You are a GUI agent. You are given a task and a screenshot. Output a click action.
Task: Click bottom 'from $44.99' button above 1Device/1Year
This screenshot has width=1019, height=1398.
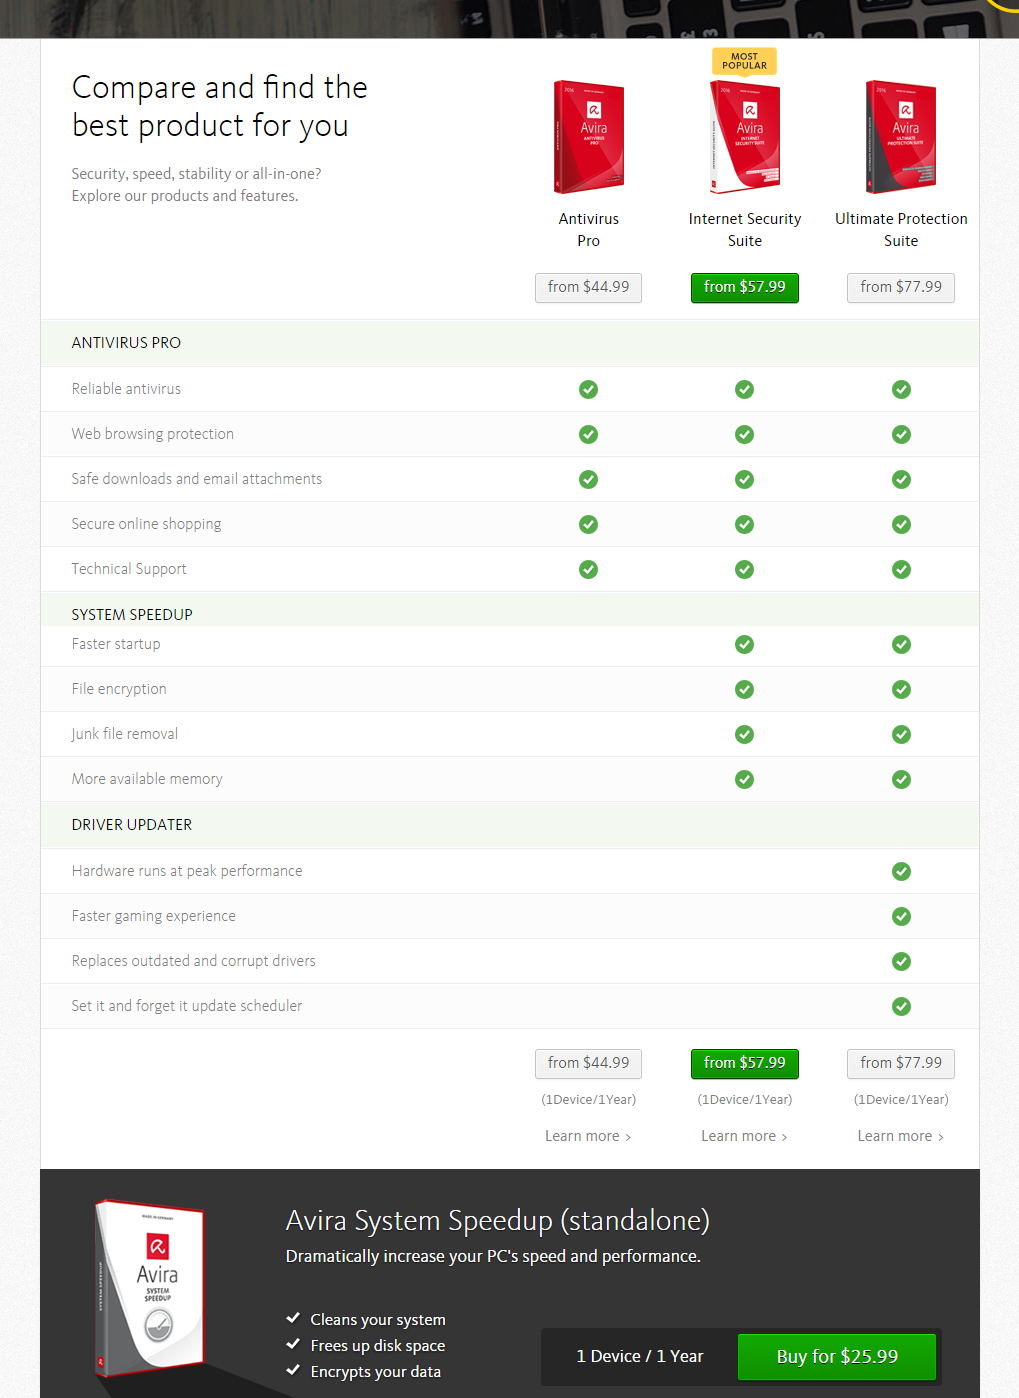click(588, 1063)
